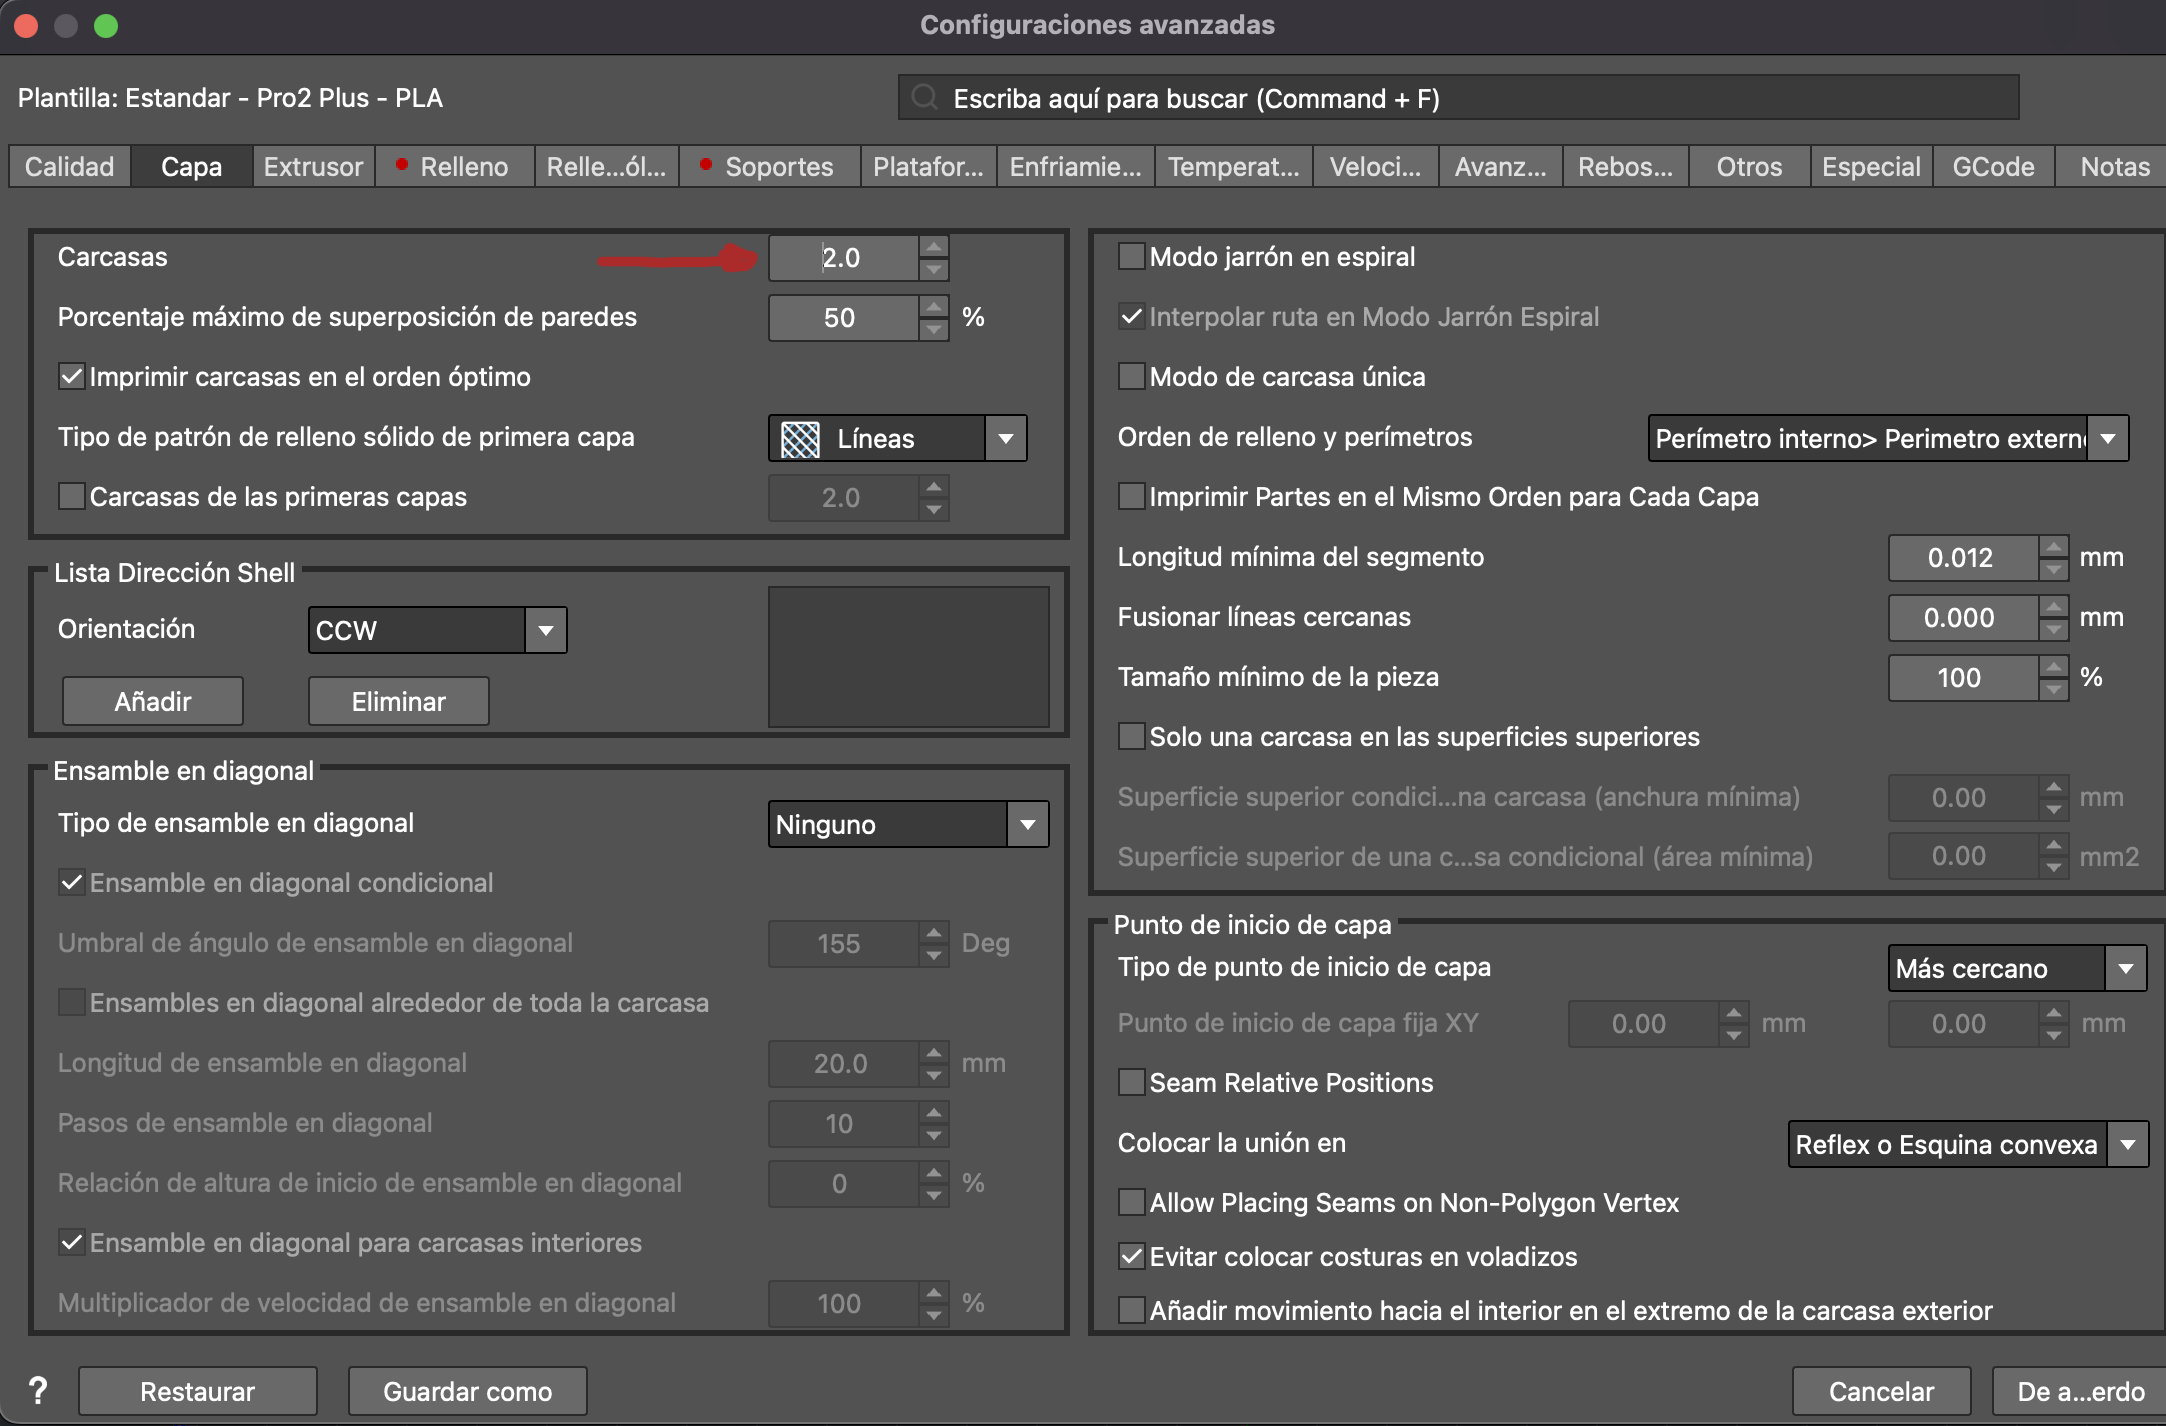Click the Guardar como button
This screenshot has width=2166, height=1426.
pos(467,1391)
